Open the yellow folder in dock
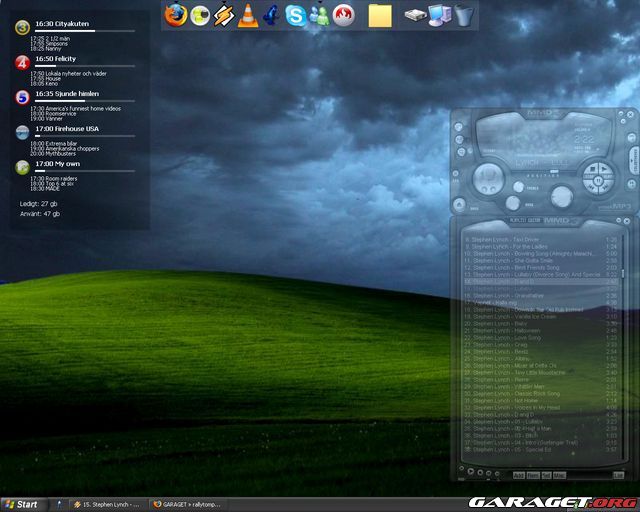The image size is (640, 512). pyautogui.click(x=380, y=14)
